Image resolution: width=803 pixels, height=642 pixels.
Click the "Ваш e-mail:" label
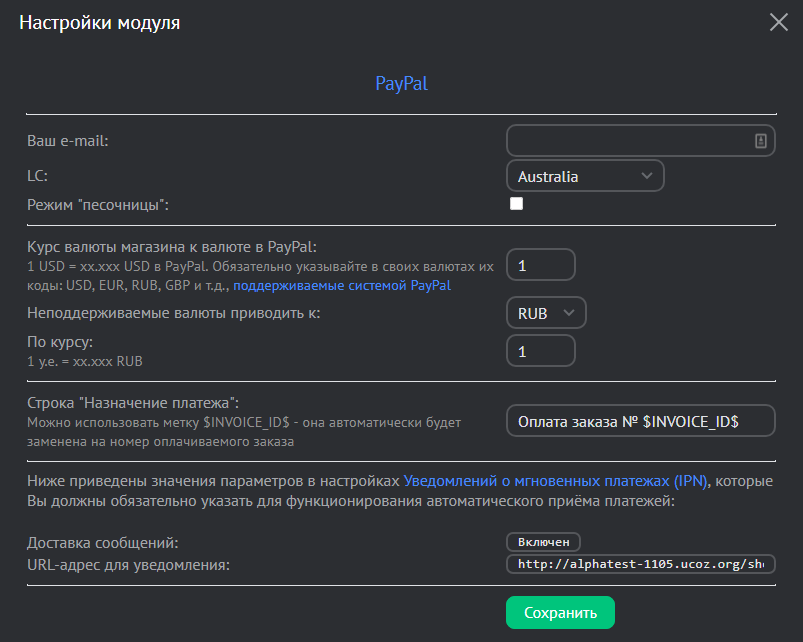tap(67, 141)
